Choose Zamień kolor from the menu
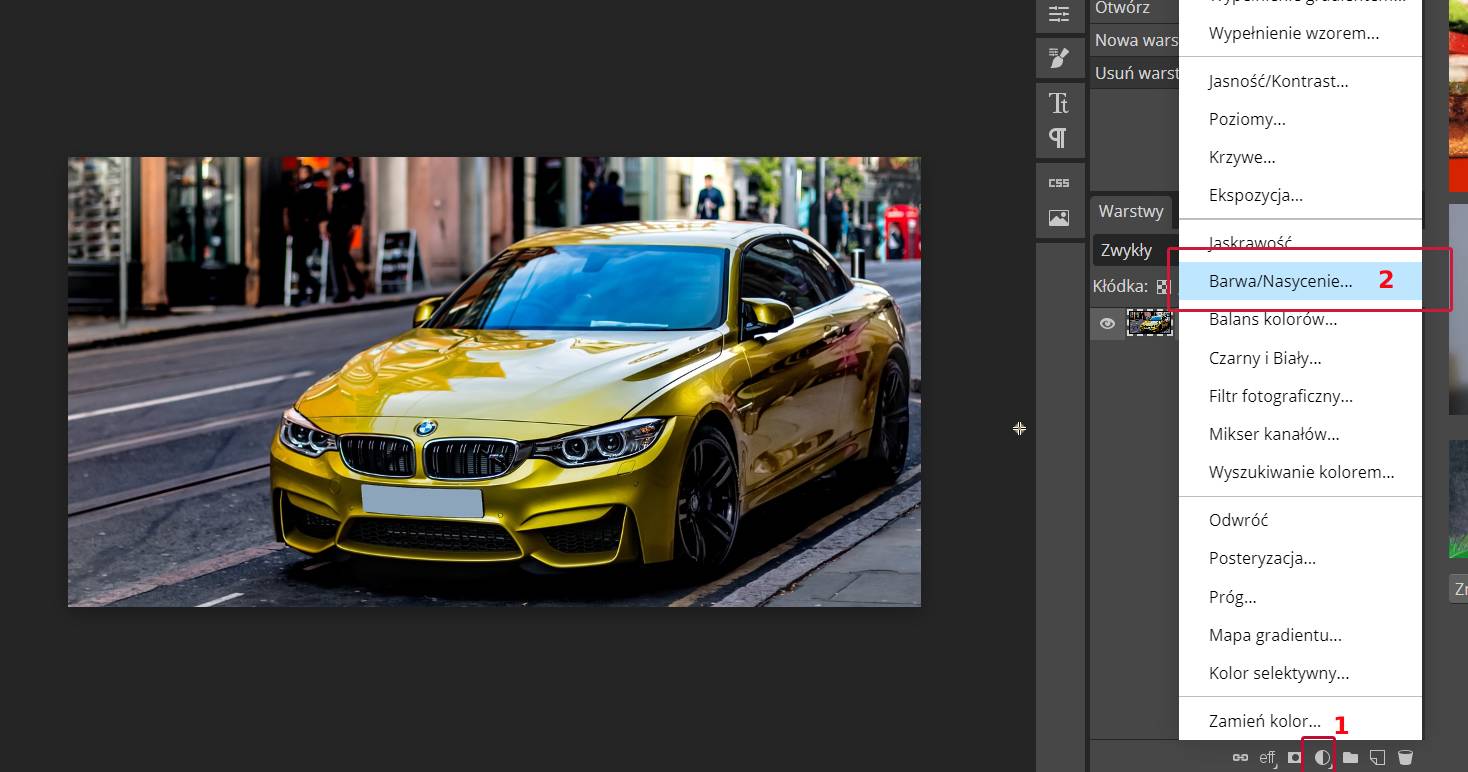 [x=1300, y=721]
